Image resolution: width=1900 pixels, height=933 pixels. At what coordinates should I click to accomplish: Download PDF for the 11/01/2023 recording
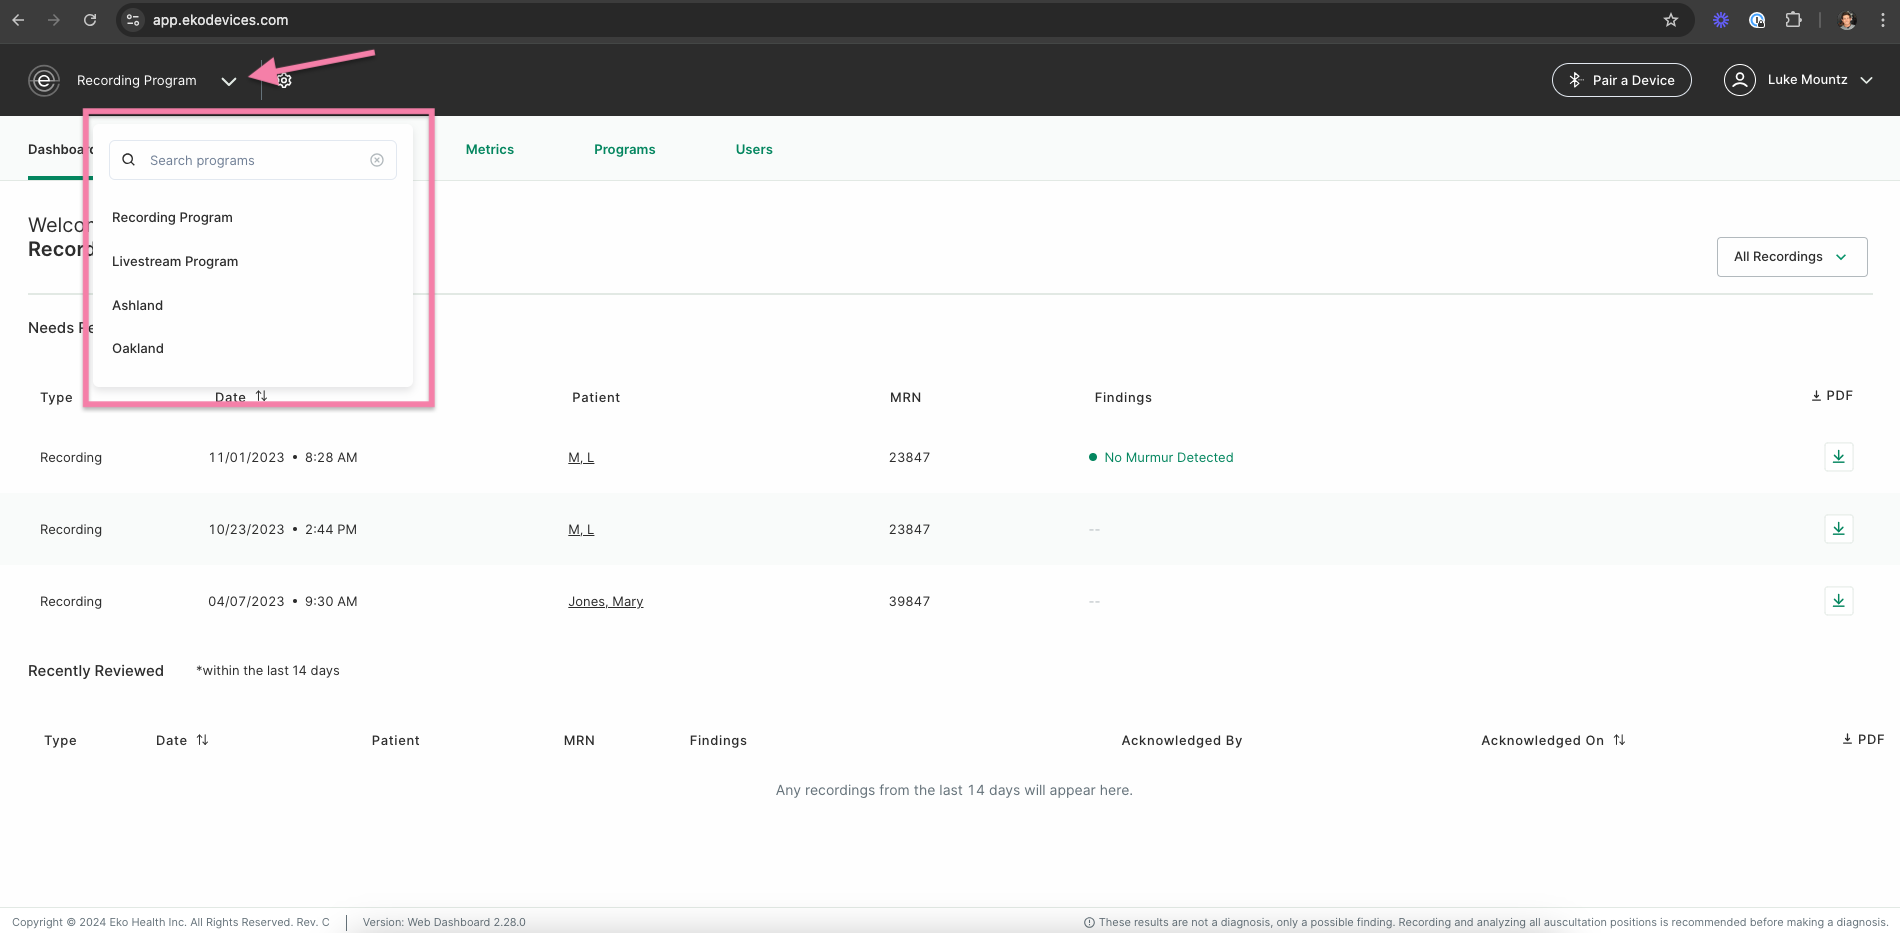pos(1838,457)
